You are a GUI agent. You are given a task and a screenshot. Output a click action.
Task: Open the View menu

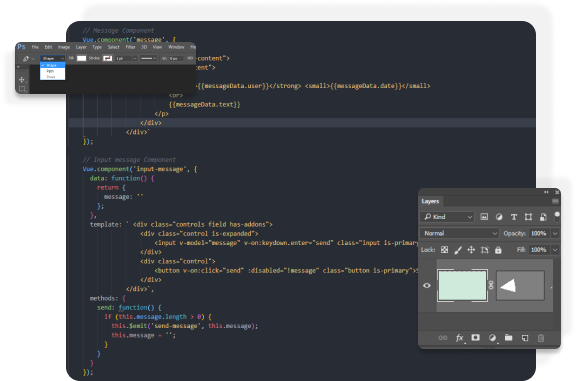[157, 47]
